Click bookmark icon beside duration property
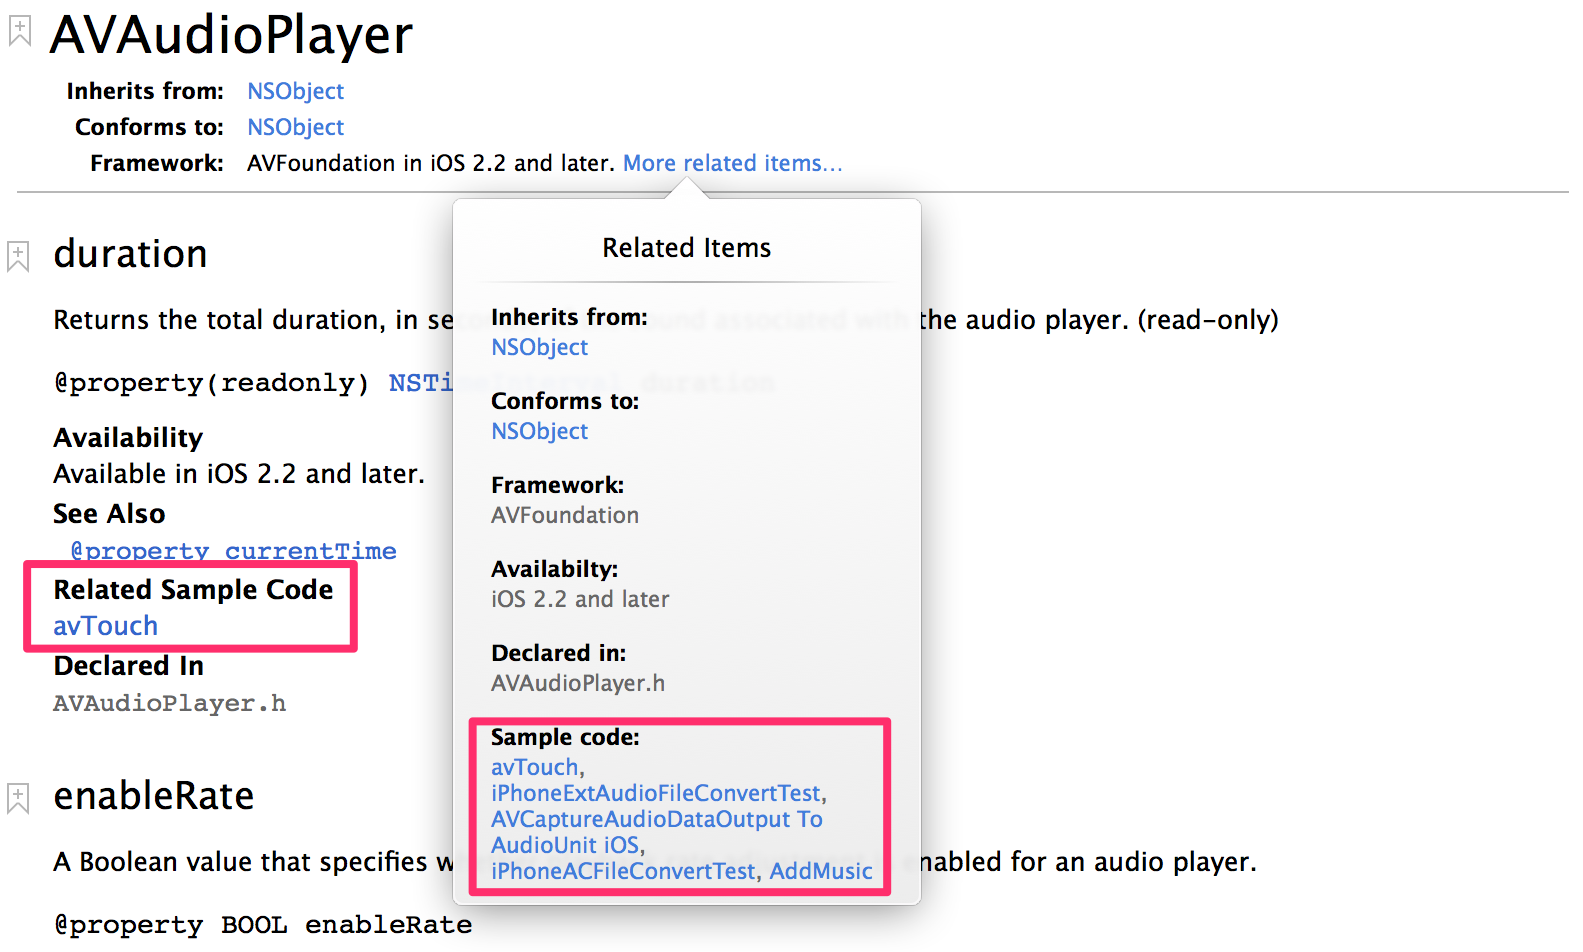Viewport: 1583px width, 952px height. click(x=18, y=256)
